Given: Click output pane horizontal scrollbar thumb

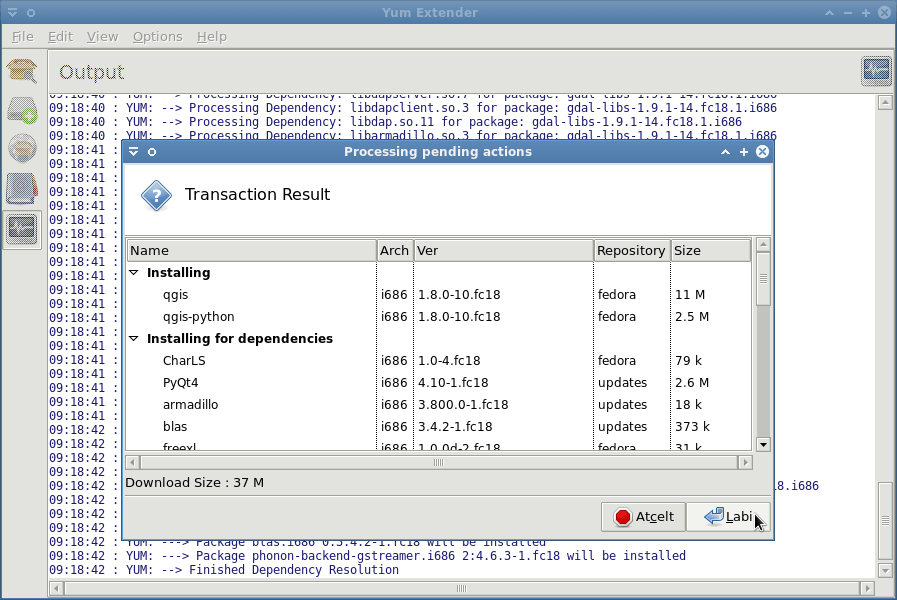Looking at the screenshot, I should point(462,588).
